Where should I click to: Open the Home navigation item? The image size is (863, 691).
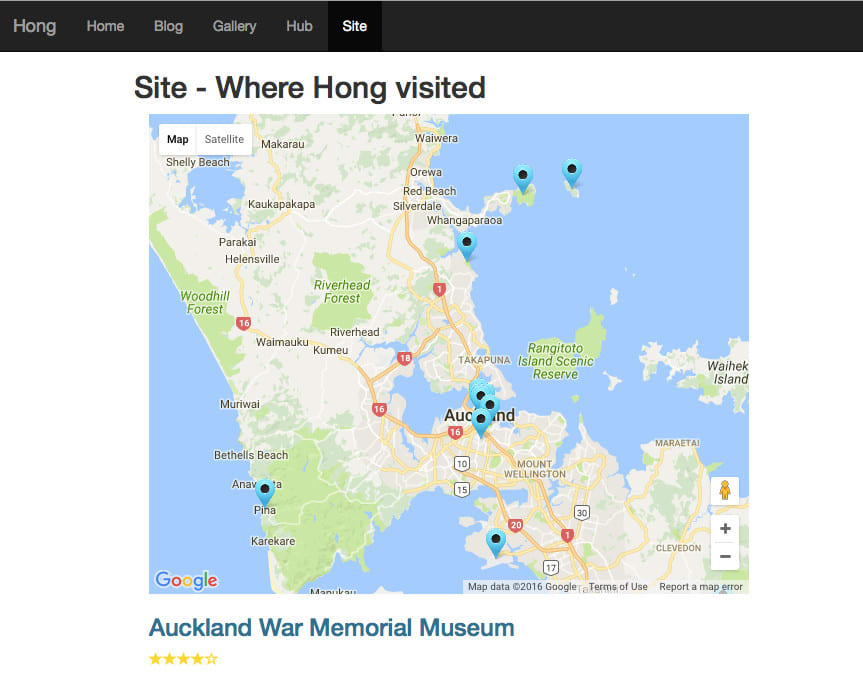[105, 26]
